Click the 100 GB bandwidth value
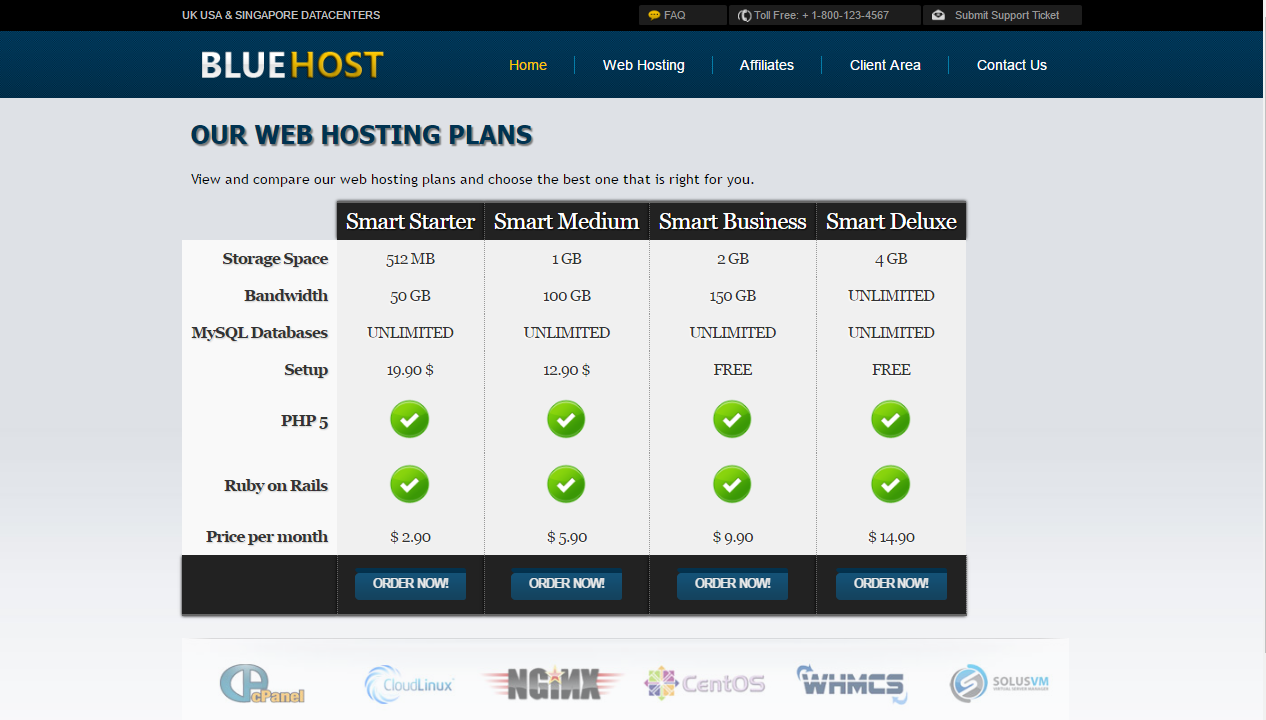 [x=566, y=296]
